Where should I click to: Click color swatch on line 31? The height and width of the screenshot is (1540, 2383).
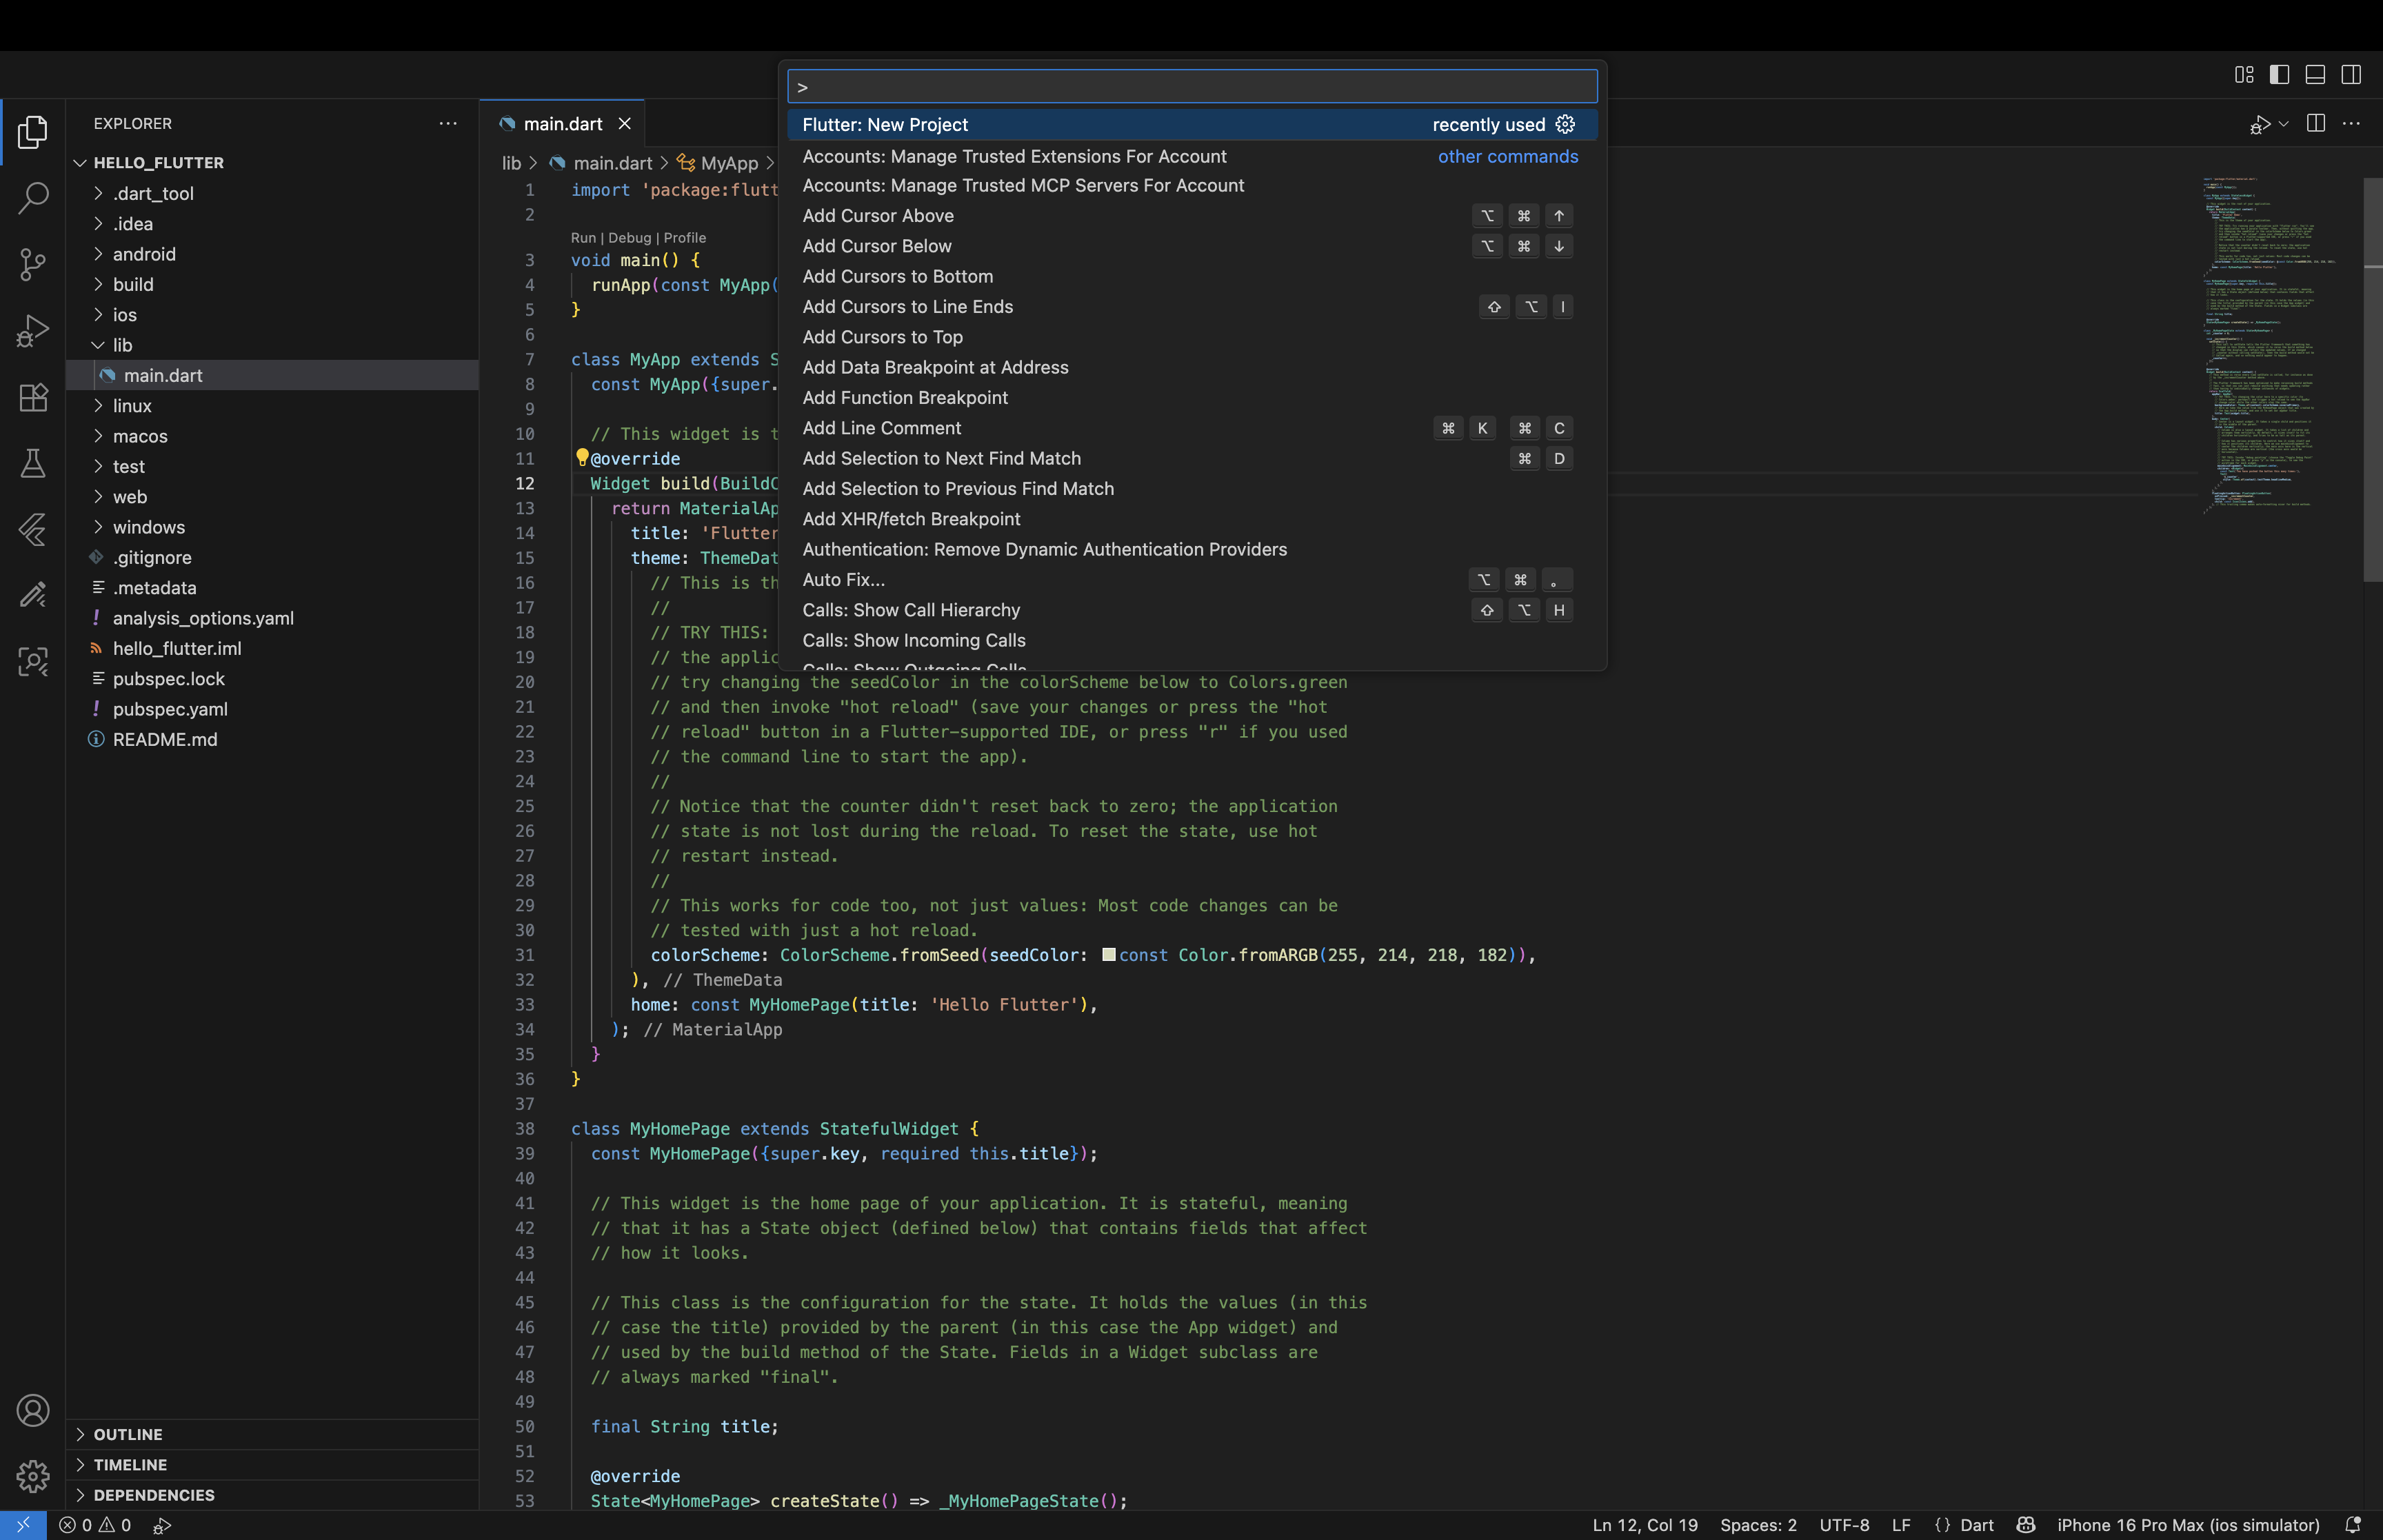(x=1108, y=955)
